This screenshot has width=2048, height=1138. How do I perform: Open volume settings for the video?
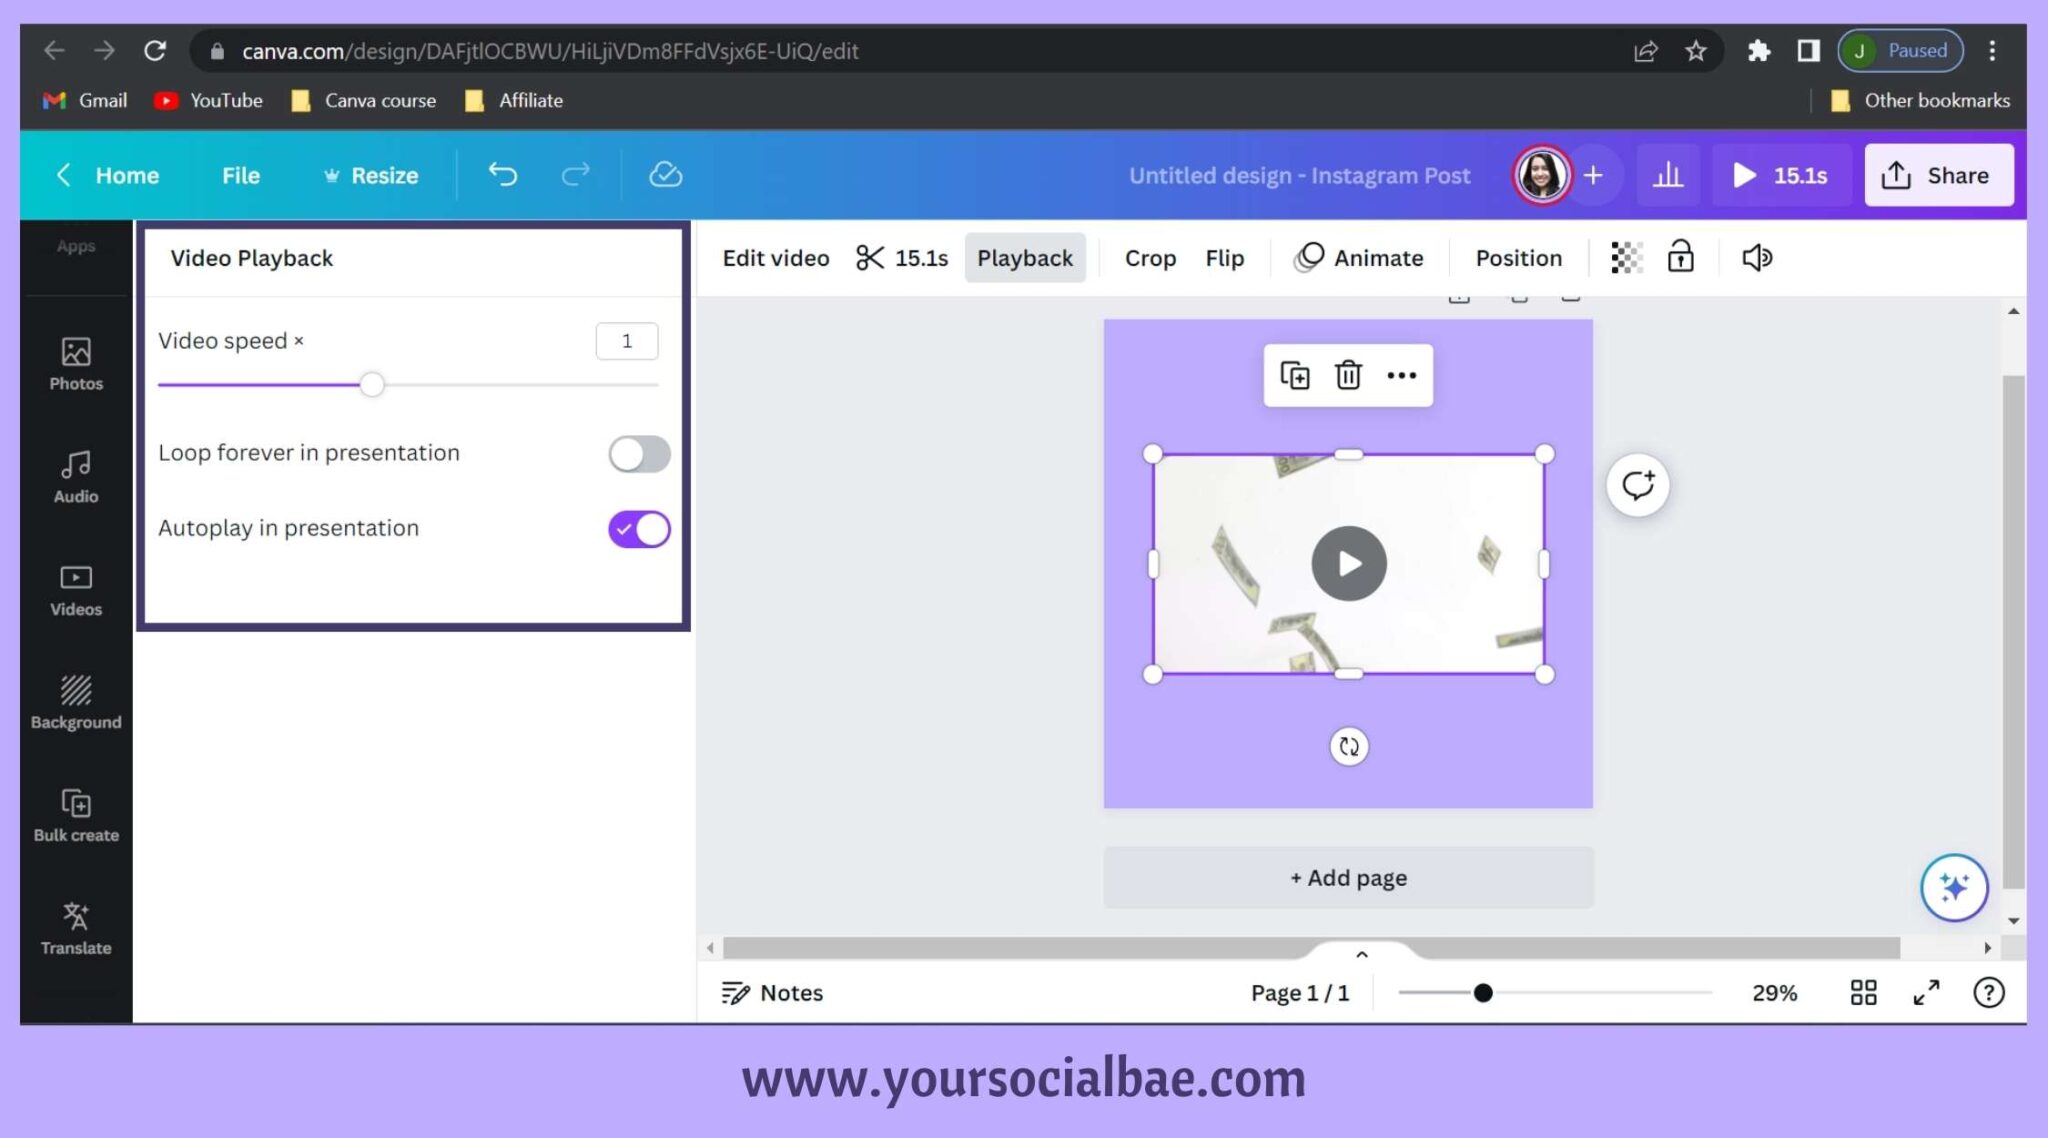click(x=1757, y=257)
